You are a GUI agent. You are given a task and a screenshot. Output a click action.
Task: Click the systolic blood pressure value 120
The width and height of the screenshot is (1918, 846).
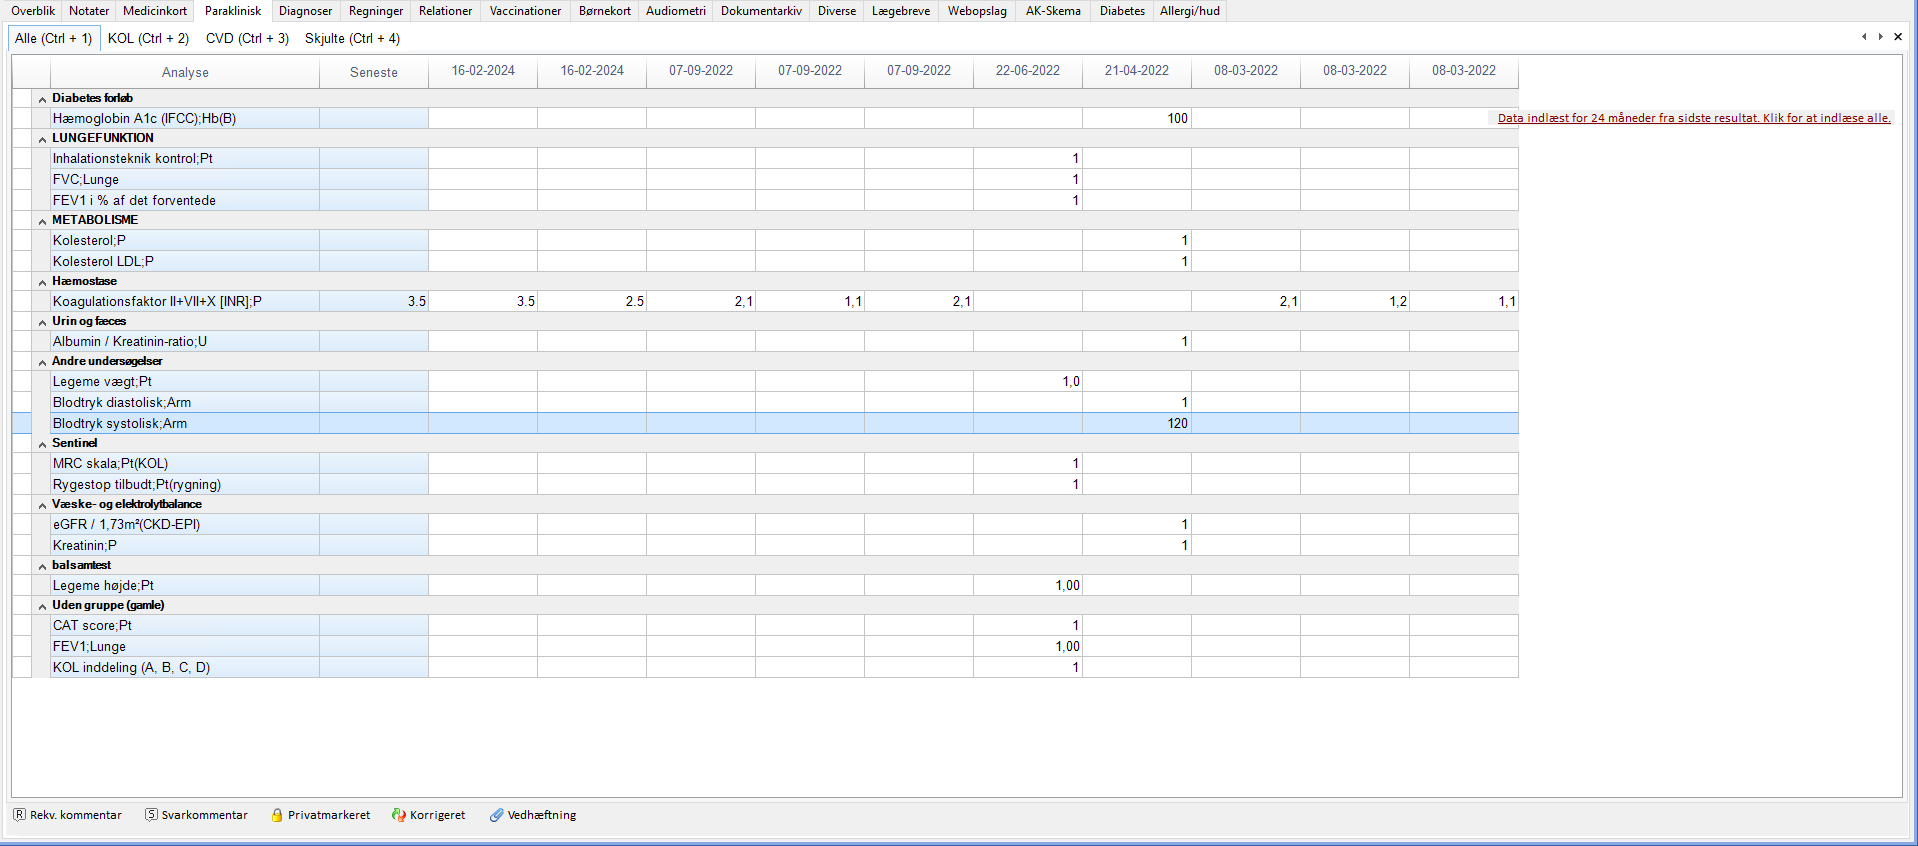pyautogui.click(x=1177, y=423)
